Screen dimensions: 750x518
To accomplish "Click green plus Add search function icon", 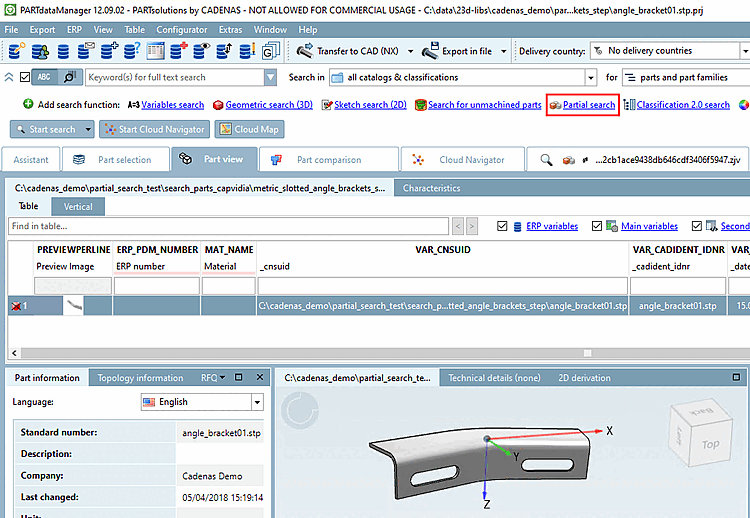I will 28,104.
